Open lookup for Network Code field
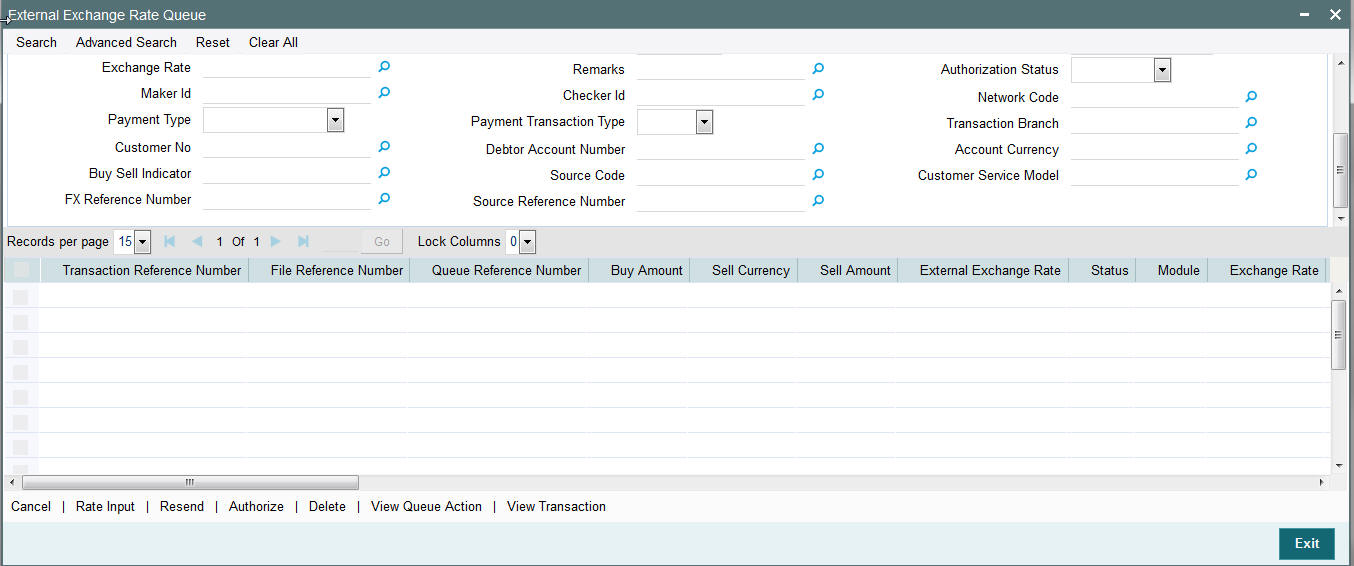Screen dimensions: 1354x566 tap(1251, 96)
